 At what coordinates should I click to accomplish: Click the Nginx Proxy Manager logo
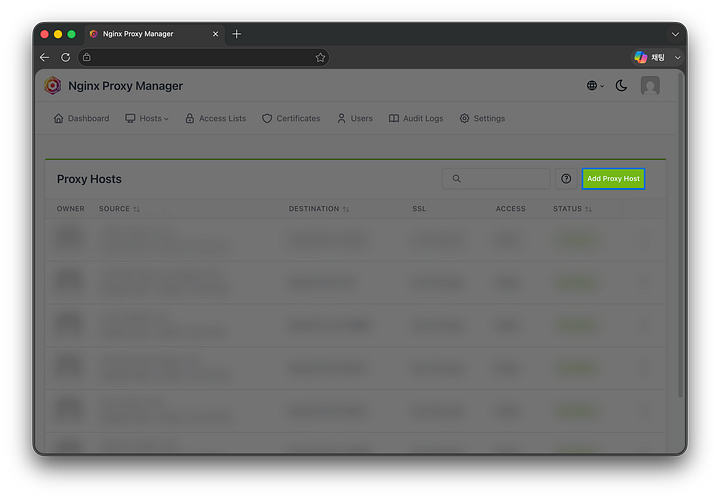click(x=53, y=86)
